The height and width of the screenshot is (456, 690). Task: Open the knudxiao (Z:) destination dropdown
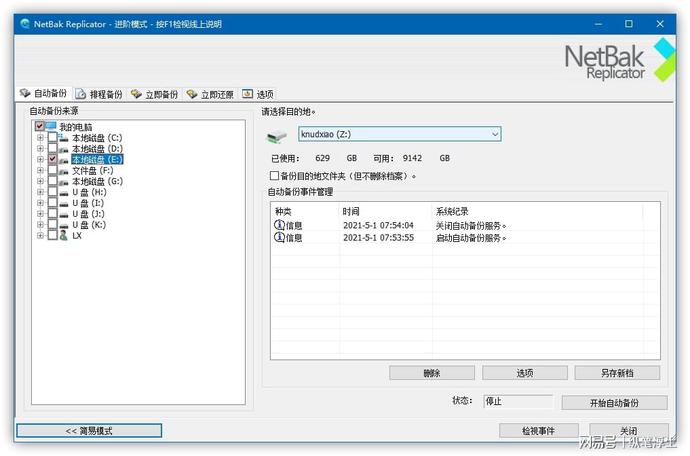(400, 134)
